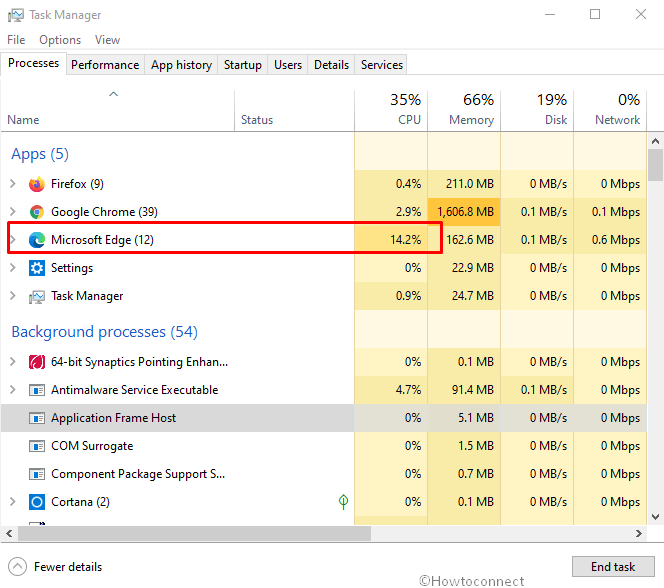The image size is (664, 588).
Task: Sort by the Name column header
Action: (x=118, y=110)
